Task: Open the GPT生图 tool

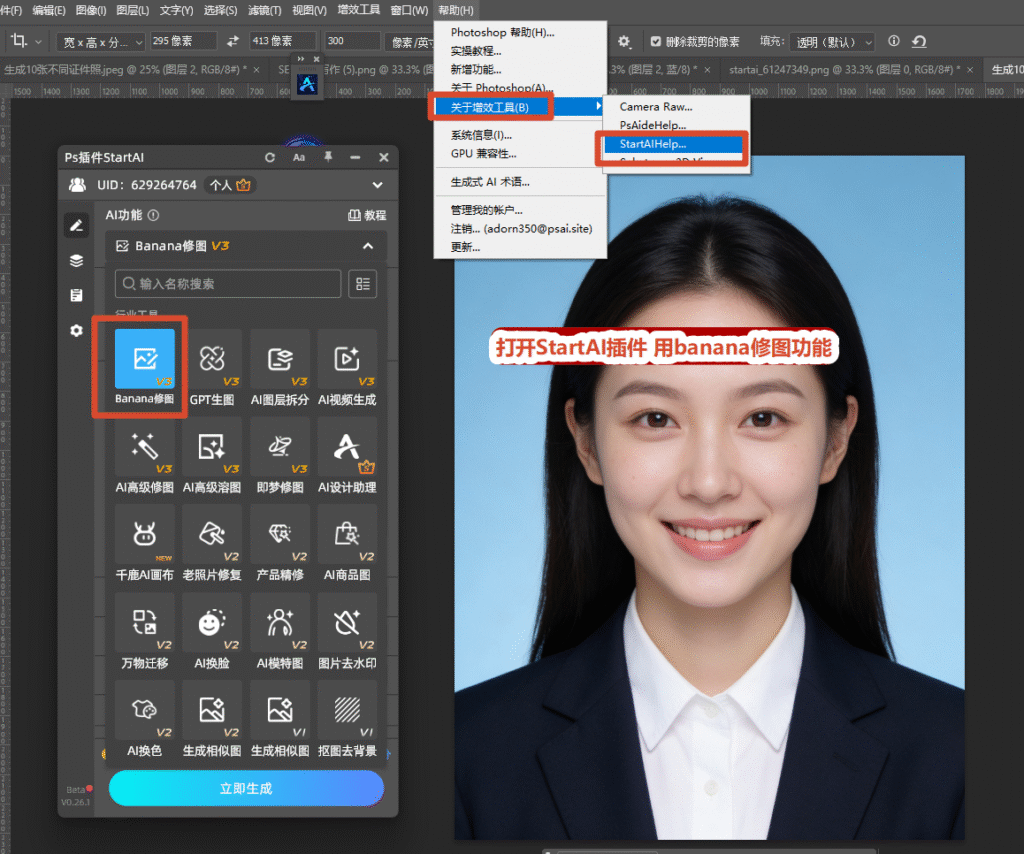Action: tap(212, 367)
